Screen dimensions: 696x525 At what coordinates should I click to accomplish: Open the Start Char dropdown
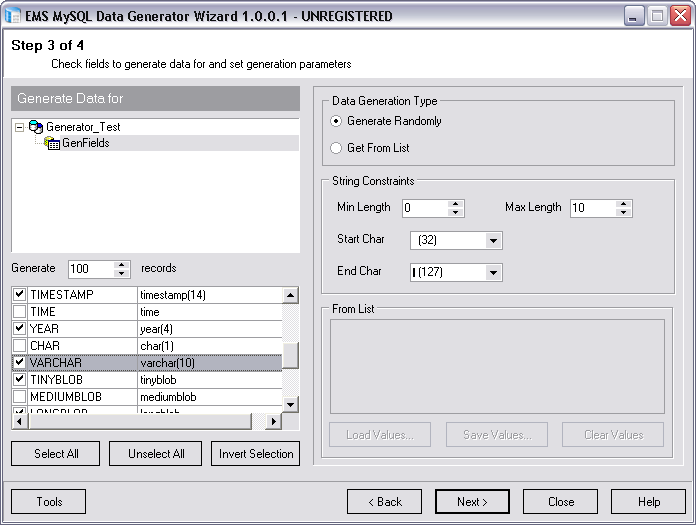(493, 241)
